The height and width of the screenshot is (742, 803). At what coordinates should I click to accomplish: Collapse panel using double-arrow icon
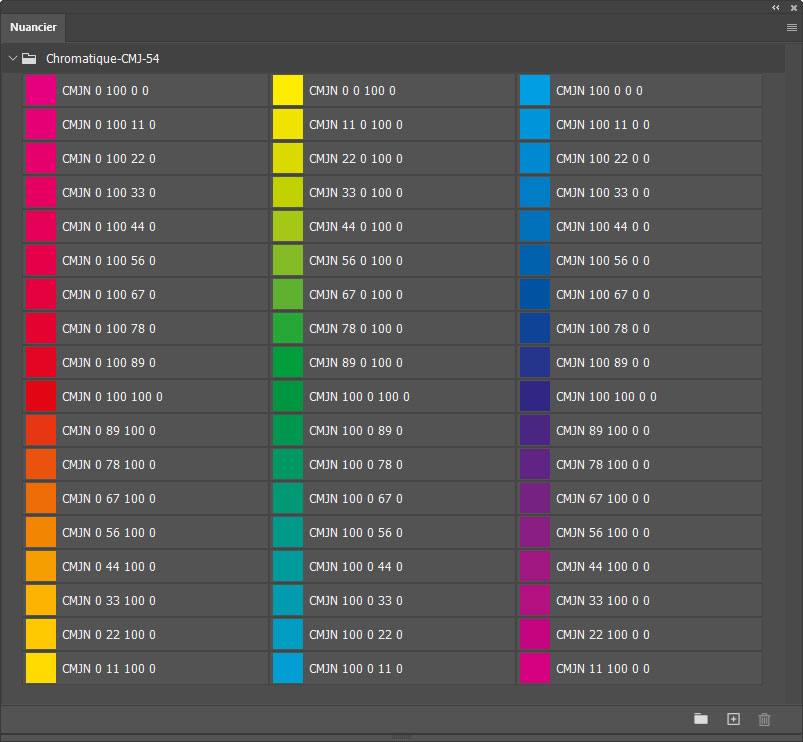click(x=776, y=7)
